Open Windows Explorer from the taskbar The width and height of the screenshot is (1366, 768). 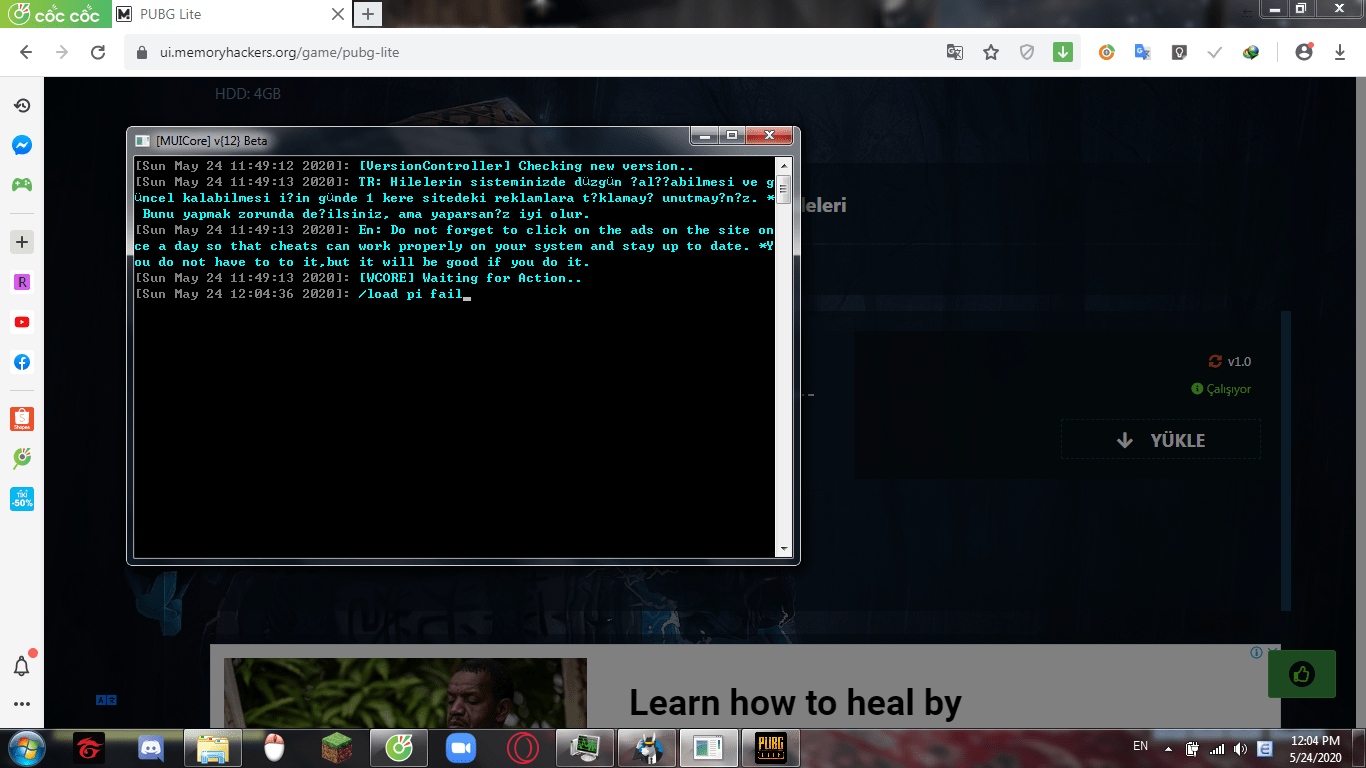(x=213, y=747)
